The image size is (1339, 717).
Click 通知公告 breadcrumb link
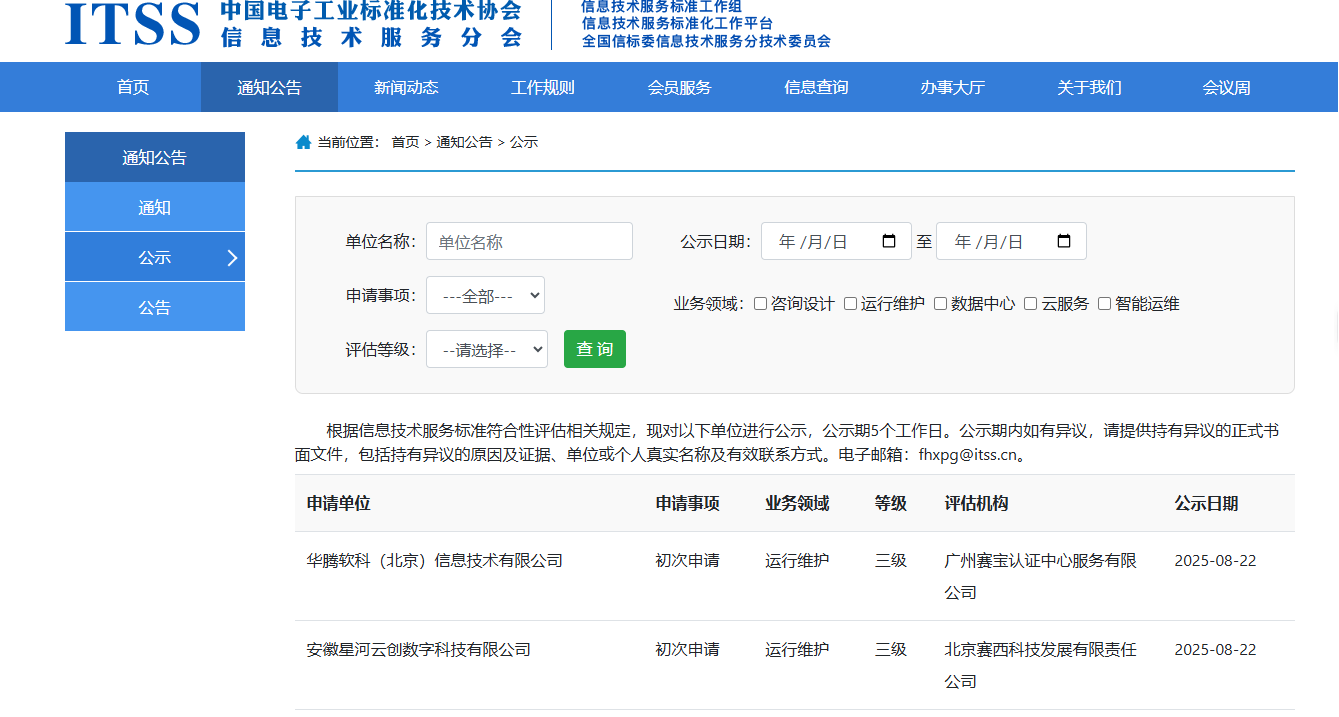pos(464,142)
